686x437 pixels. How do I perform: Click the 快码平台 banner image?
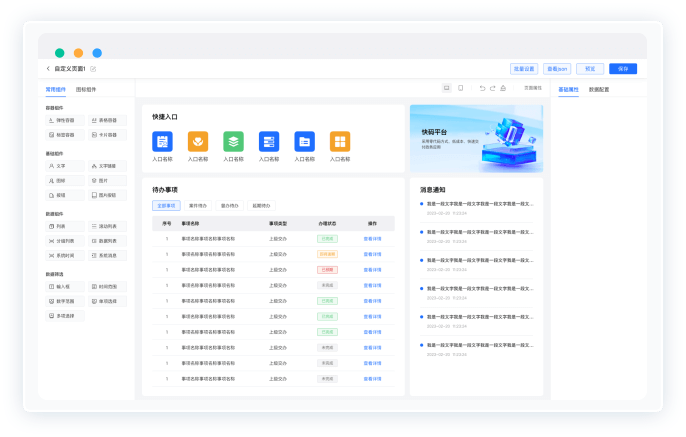(x=476, y=139)
